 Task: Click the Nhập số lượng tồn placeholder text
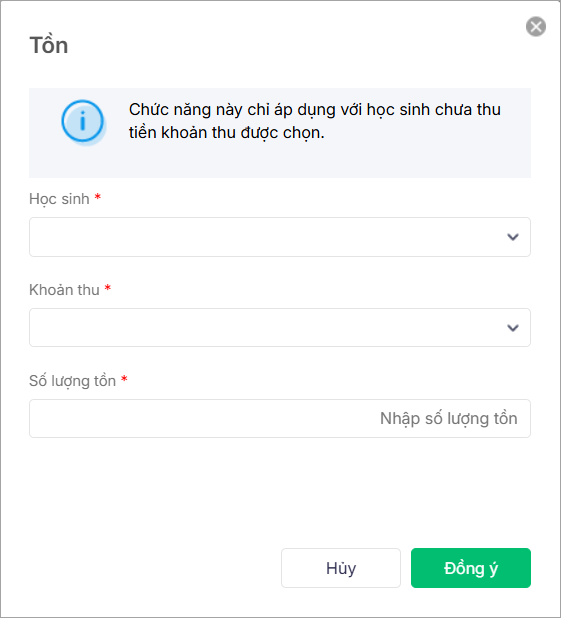pyautogui.click(x=449, y=418)
